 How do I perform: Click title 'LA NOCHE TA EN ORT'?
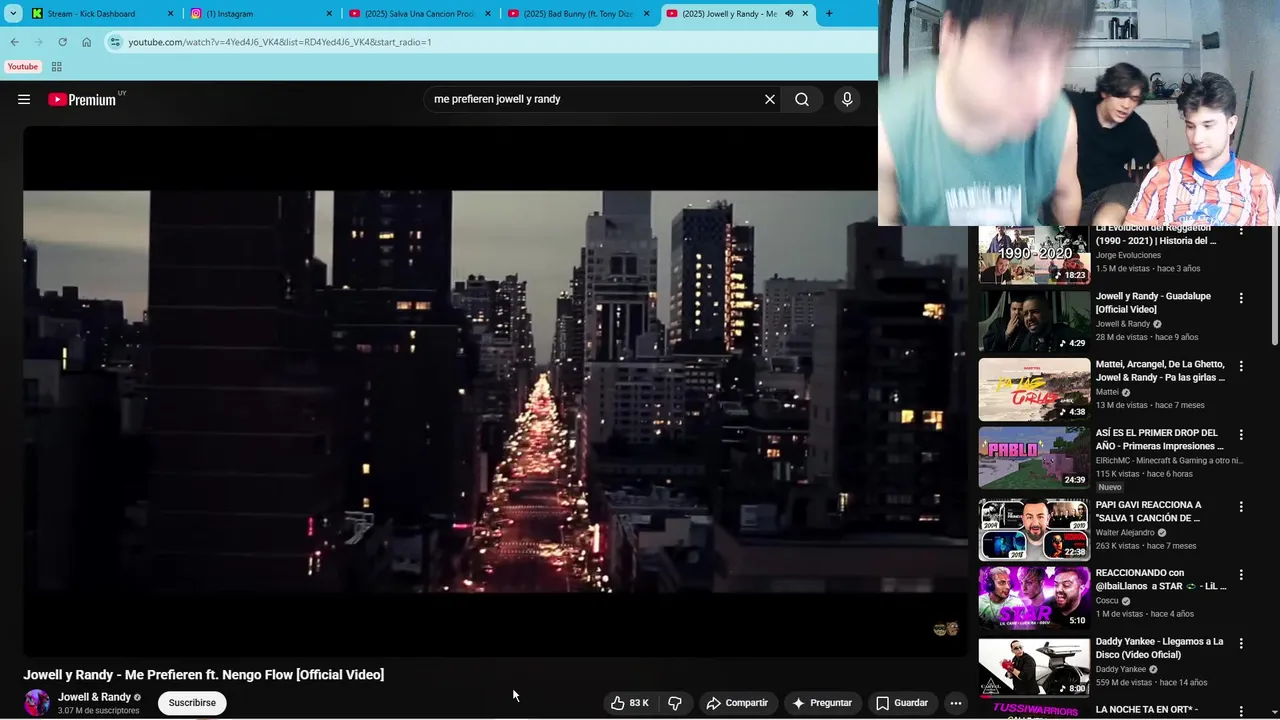pyautogui.click(x=1146, y=710)
